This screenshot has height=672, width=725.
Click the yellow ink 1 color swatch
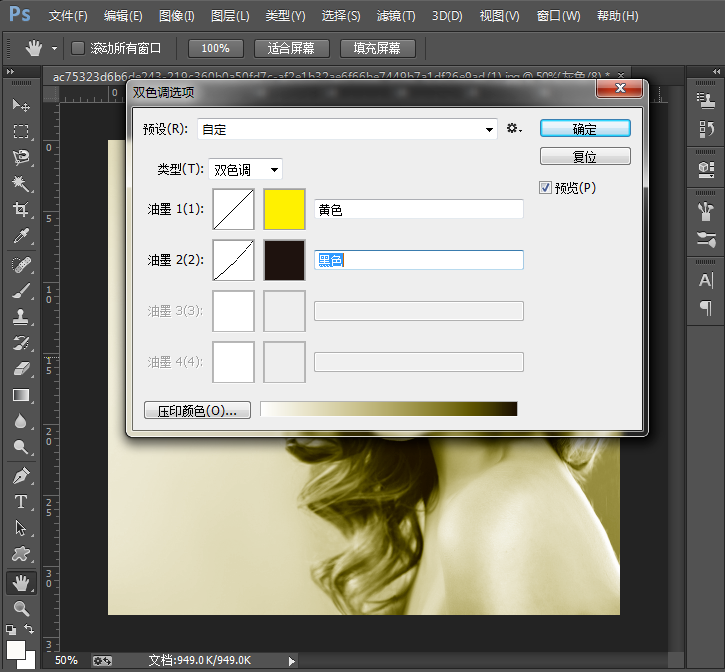284,209
